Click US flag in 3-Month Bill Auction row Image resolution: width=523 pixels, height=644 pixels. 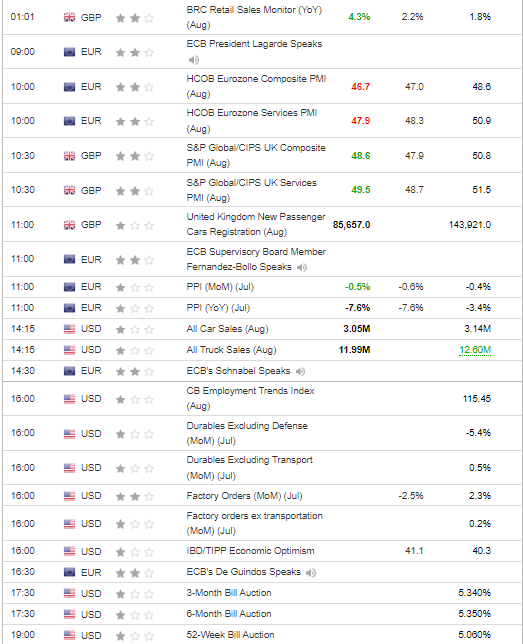click(x=69, y=593)
